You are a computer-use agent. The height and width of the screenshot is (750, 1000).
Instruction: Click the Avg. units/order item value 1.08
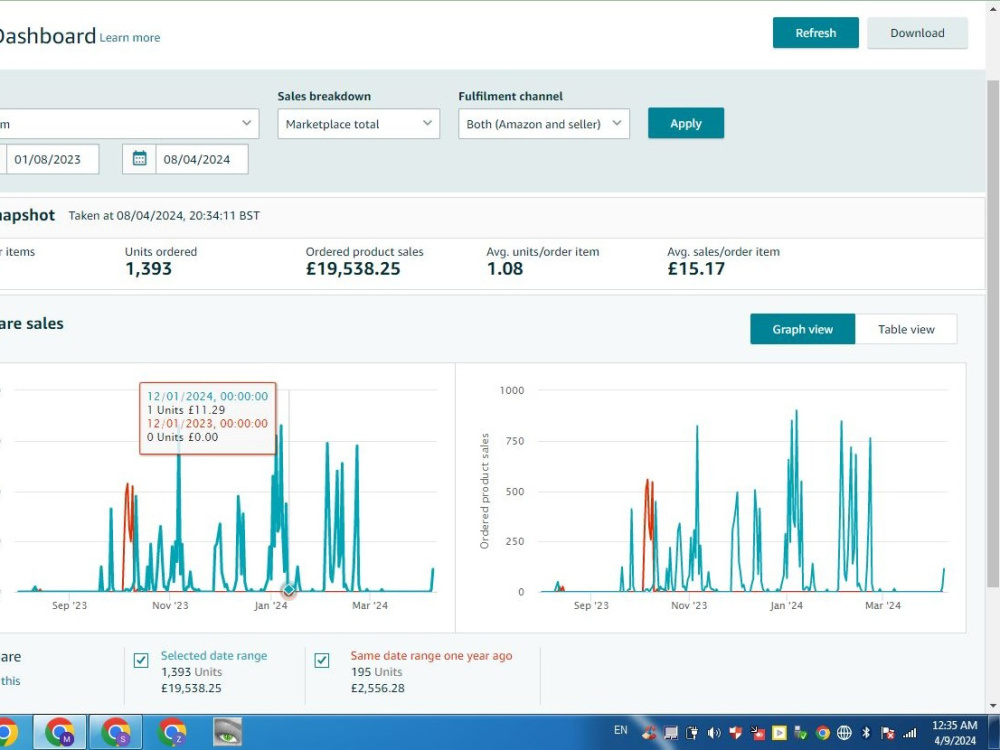click(504, 268)
